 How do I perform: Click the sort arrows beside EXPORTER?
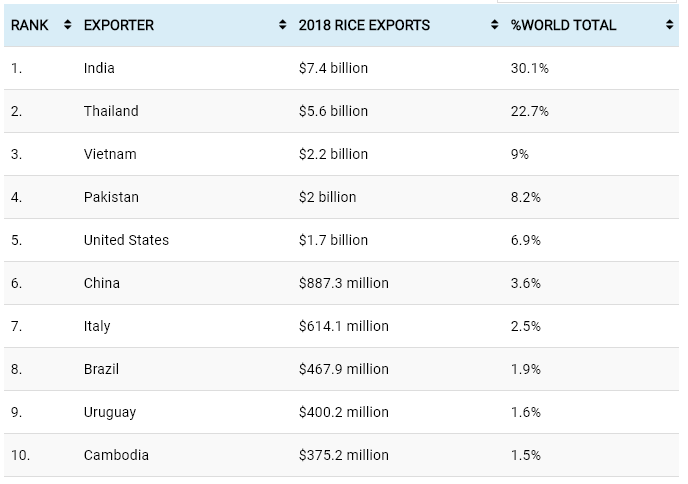[283, 25]
